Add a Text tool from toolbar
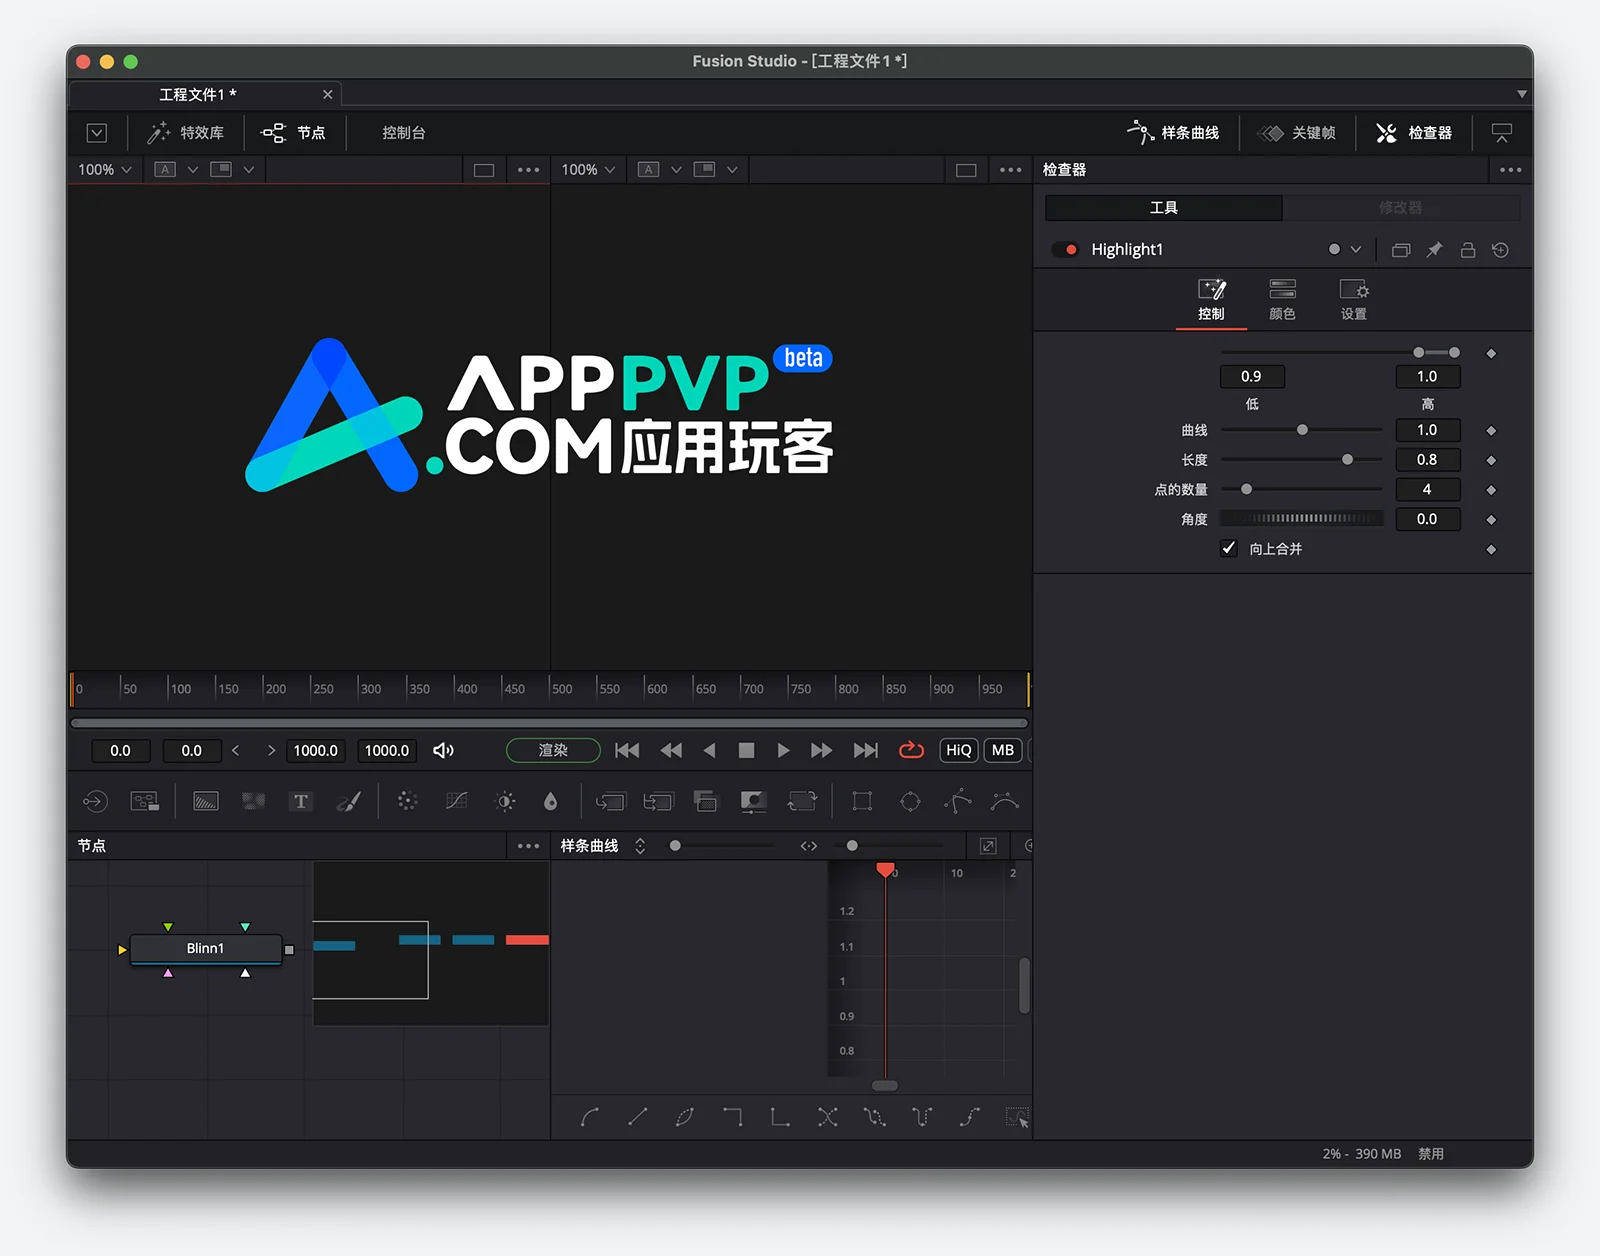 (x=301, y=801)
